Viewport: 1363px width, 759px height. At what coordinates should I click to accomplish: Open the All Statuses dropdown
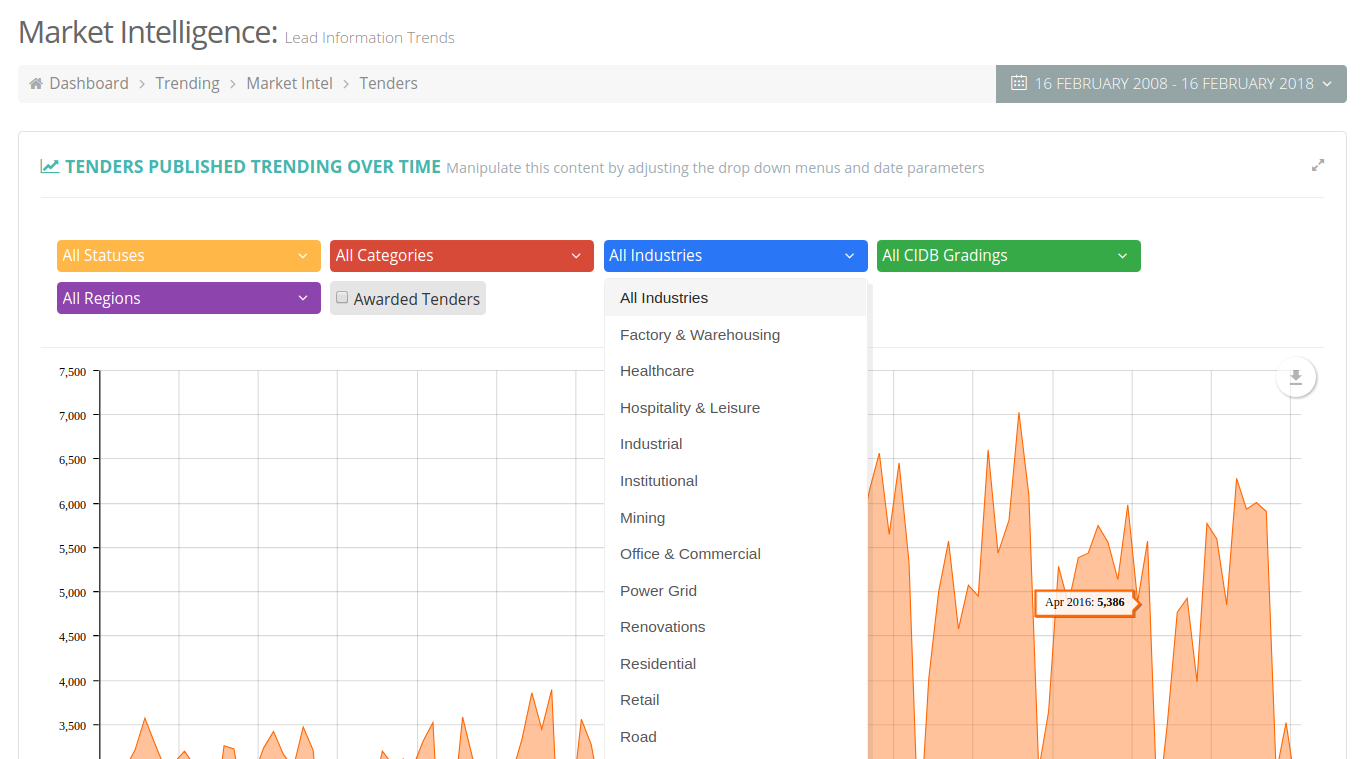pyautogui.click(x=189, y=256)
